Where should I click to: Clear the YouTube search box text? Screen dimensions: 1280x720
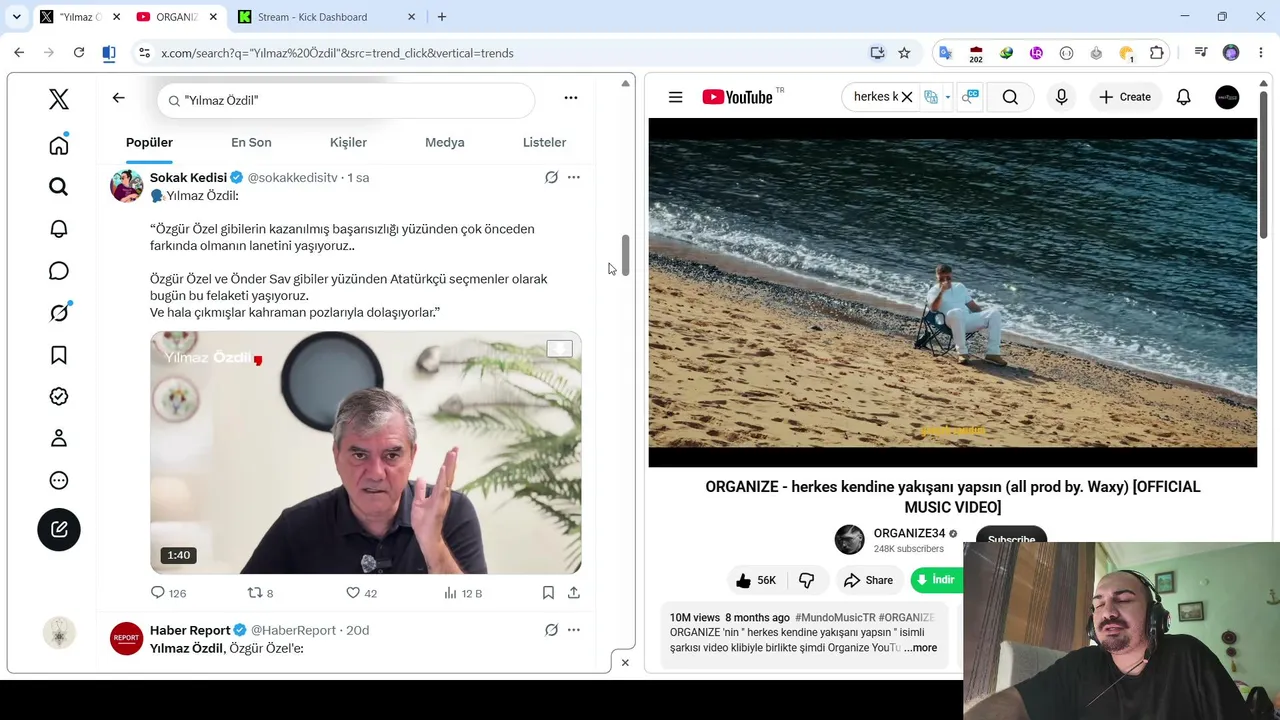point(907,97)
